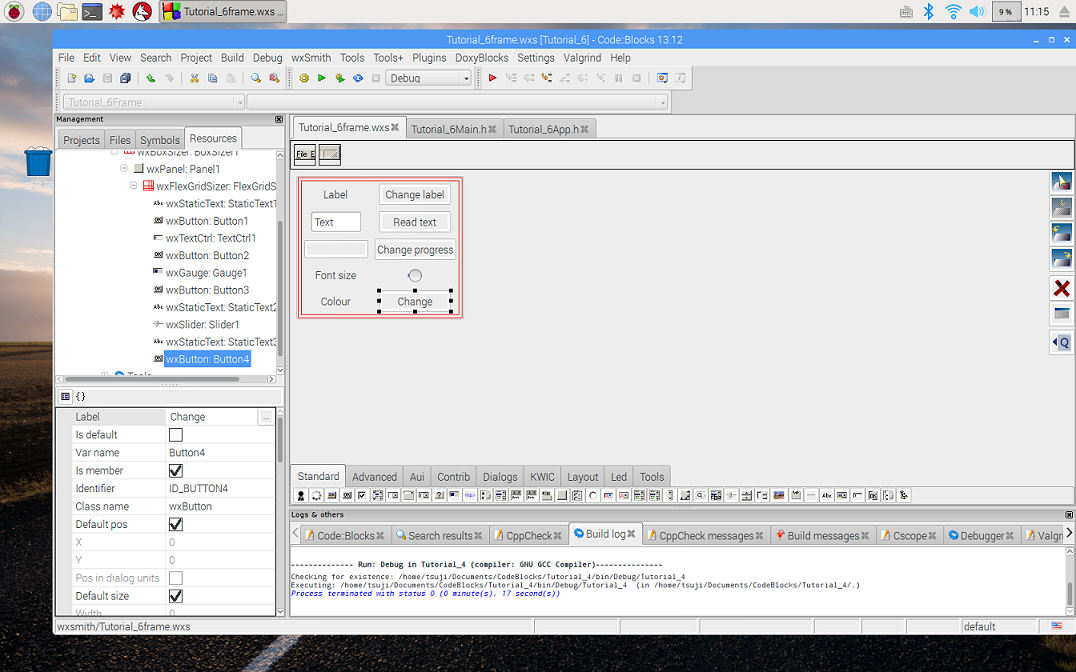Collapse the wxPanel: Panel1 tree node

point(124,168)
